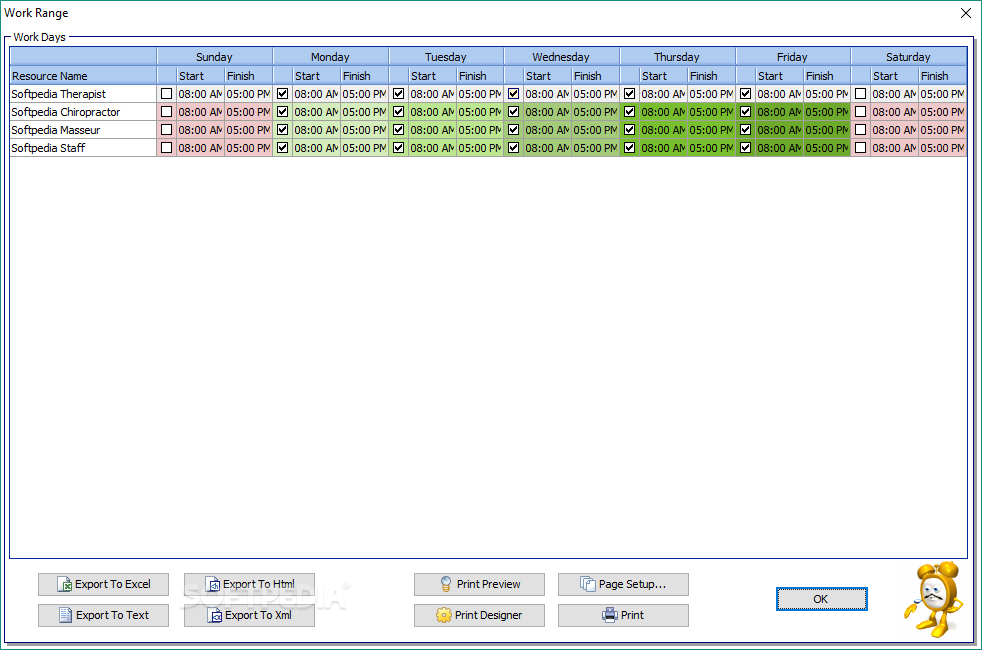This screenshot has width=982, height=650.
Task: Click the Finish subheader under Saturday
Action: coord(943,76)
